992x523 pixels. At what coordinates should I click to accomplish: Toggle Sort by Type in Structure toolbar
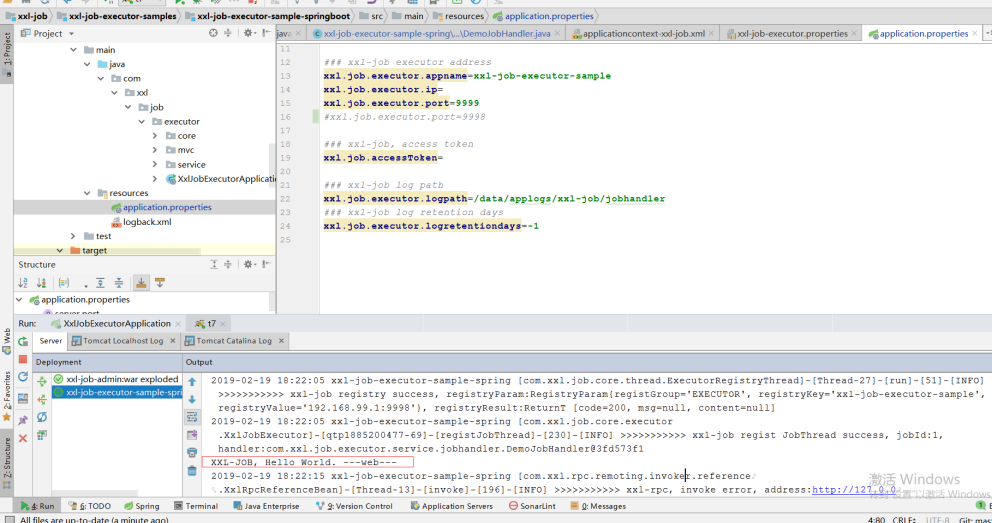tap(42, 283)
